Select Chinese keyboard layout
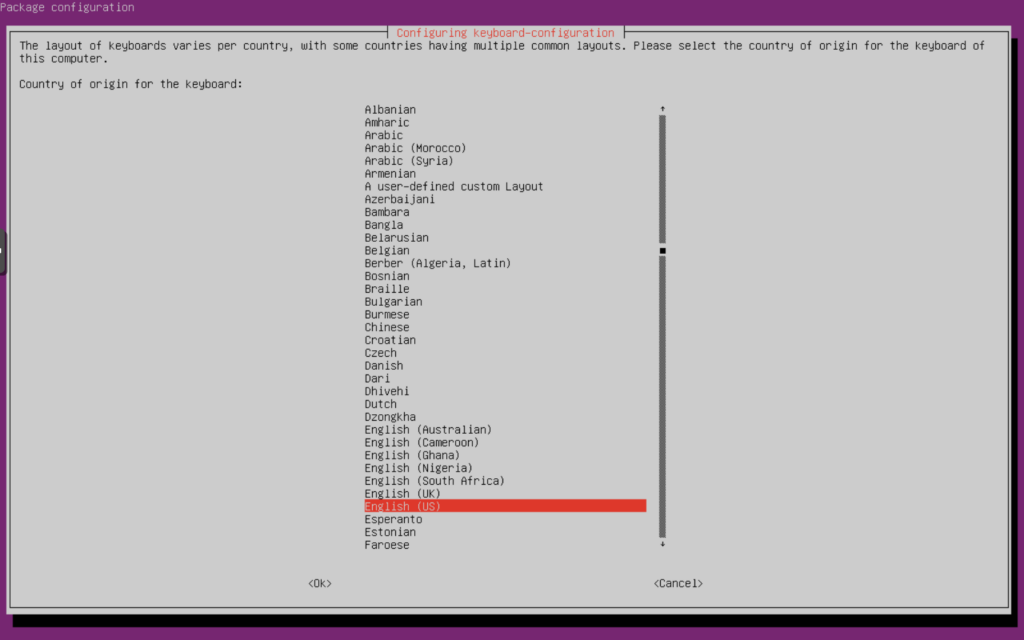This screenshot has height=640, width=1024. 387,328
